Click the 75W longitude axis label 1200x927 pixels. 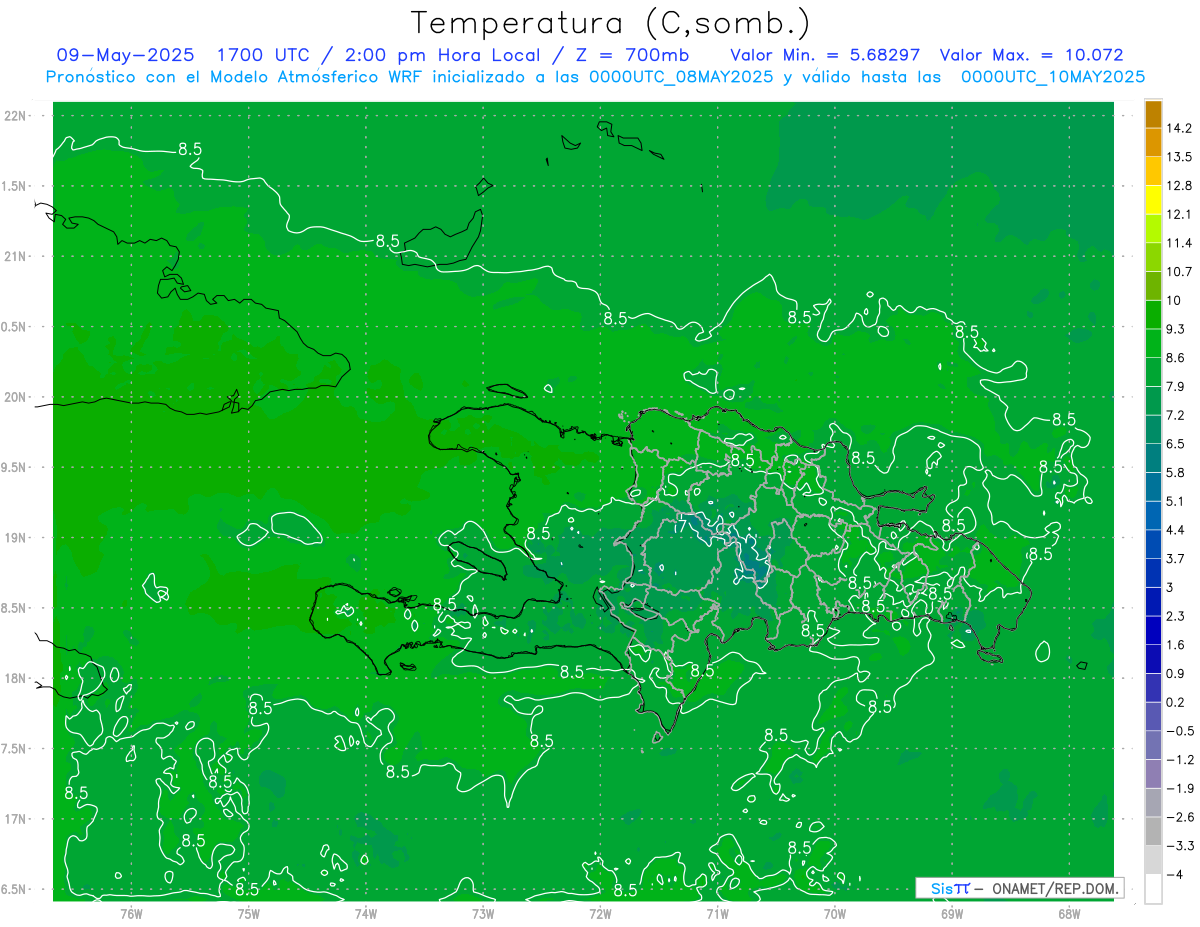click(249, 914)
